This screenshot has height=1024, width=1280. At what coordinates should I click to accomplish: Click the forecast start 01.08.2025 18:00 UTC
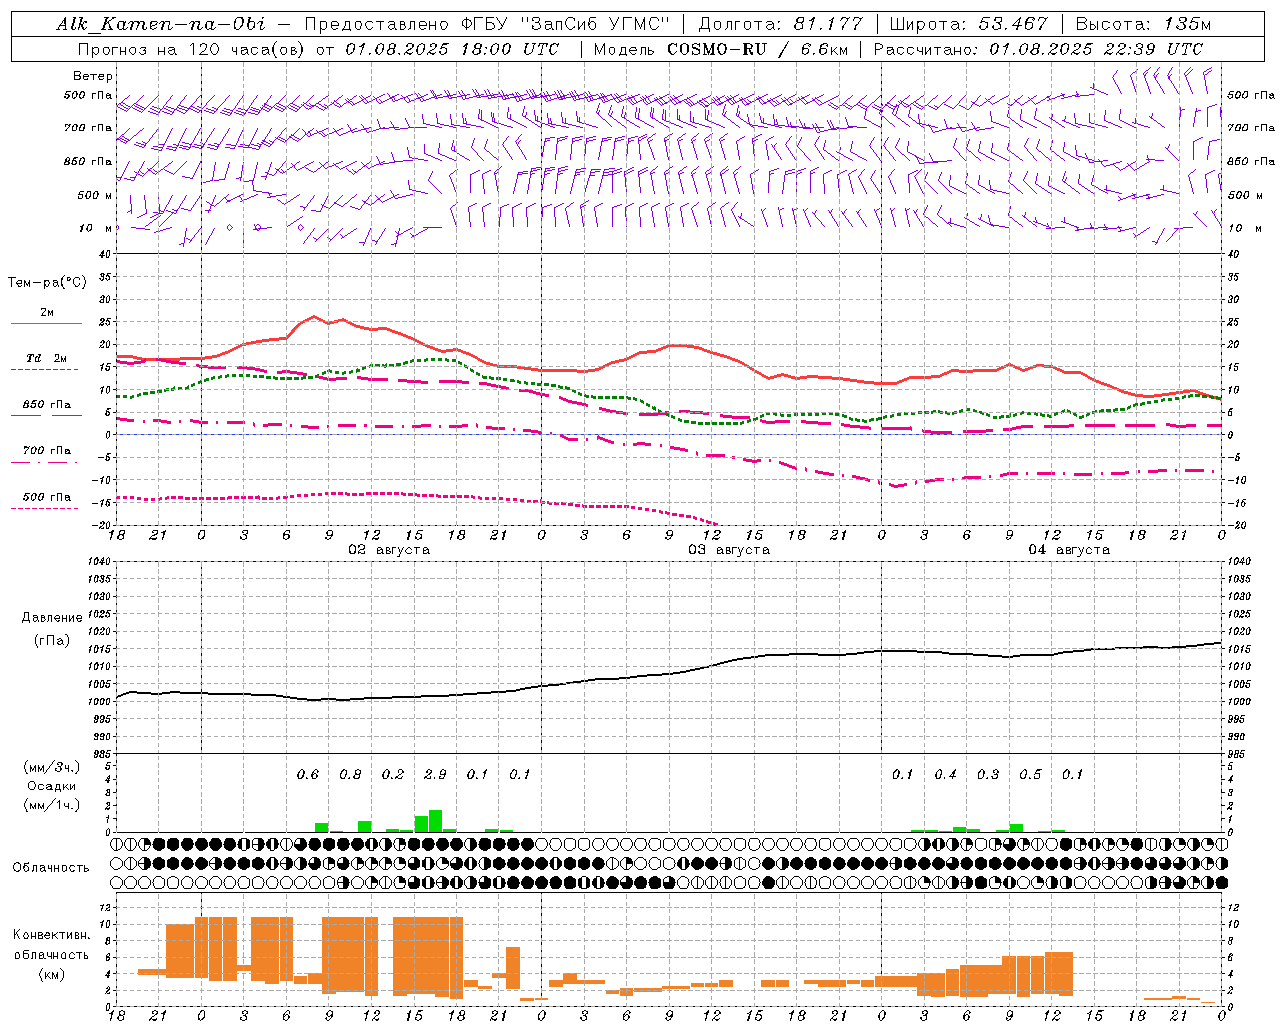[452, 49]
